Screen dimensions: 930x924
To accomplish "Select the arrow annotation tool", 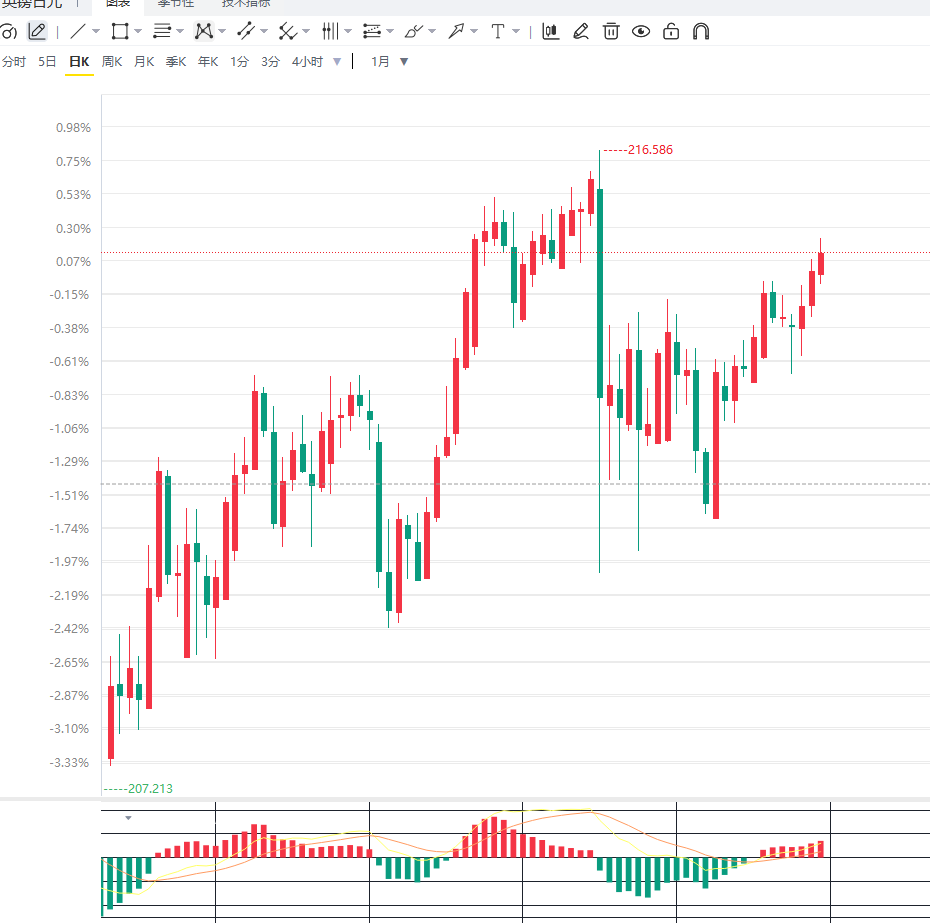I will click(456, 31).
